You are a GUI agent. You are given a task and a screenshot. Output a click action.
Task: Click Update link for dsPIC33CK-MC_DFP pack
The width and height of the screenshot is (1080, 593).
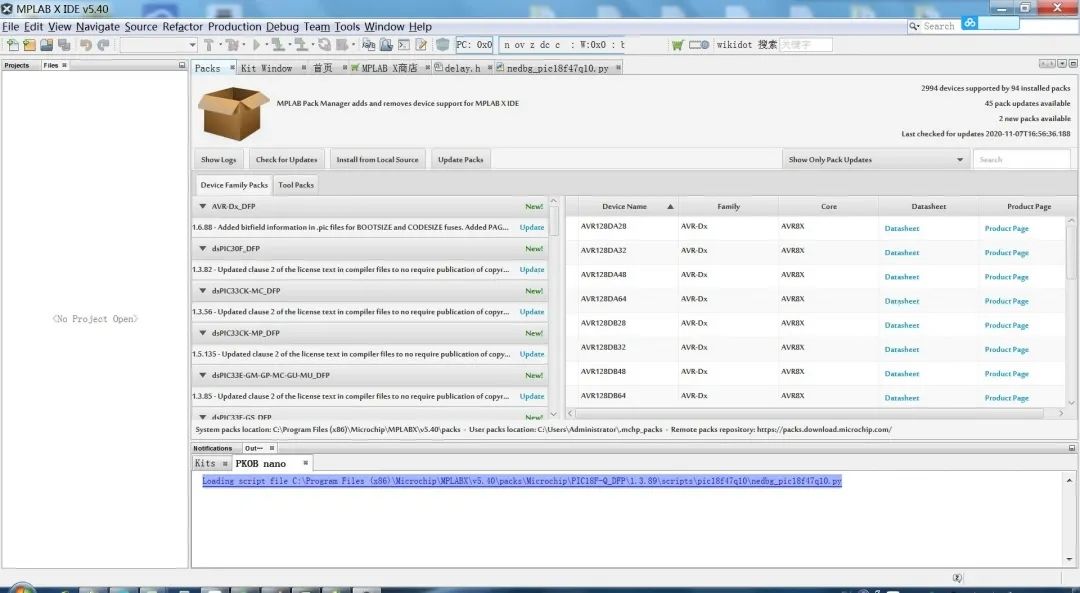[532, 312]
